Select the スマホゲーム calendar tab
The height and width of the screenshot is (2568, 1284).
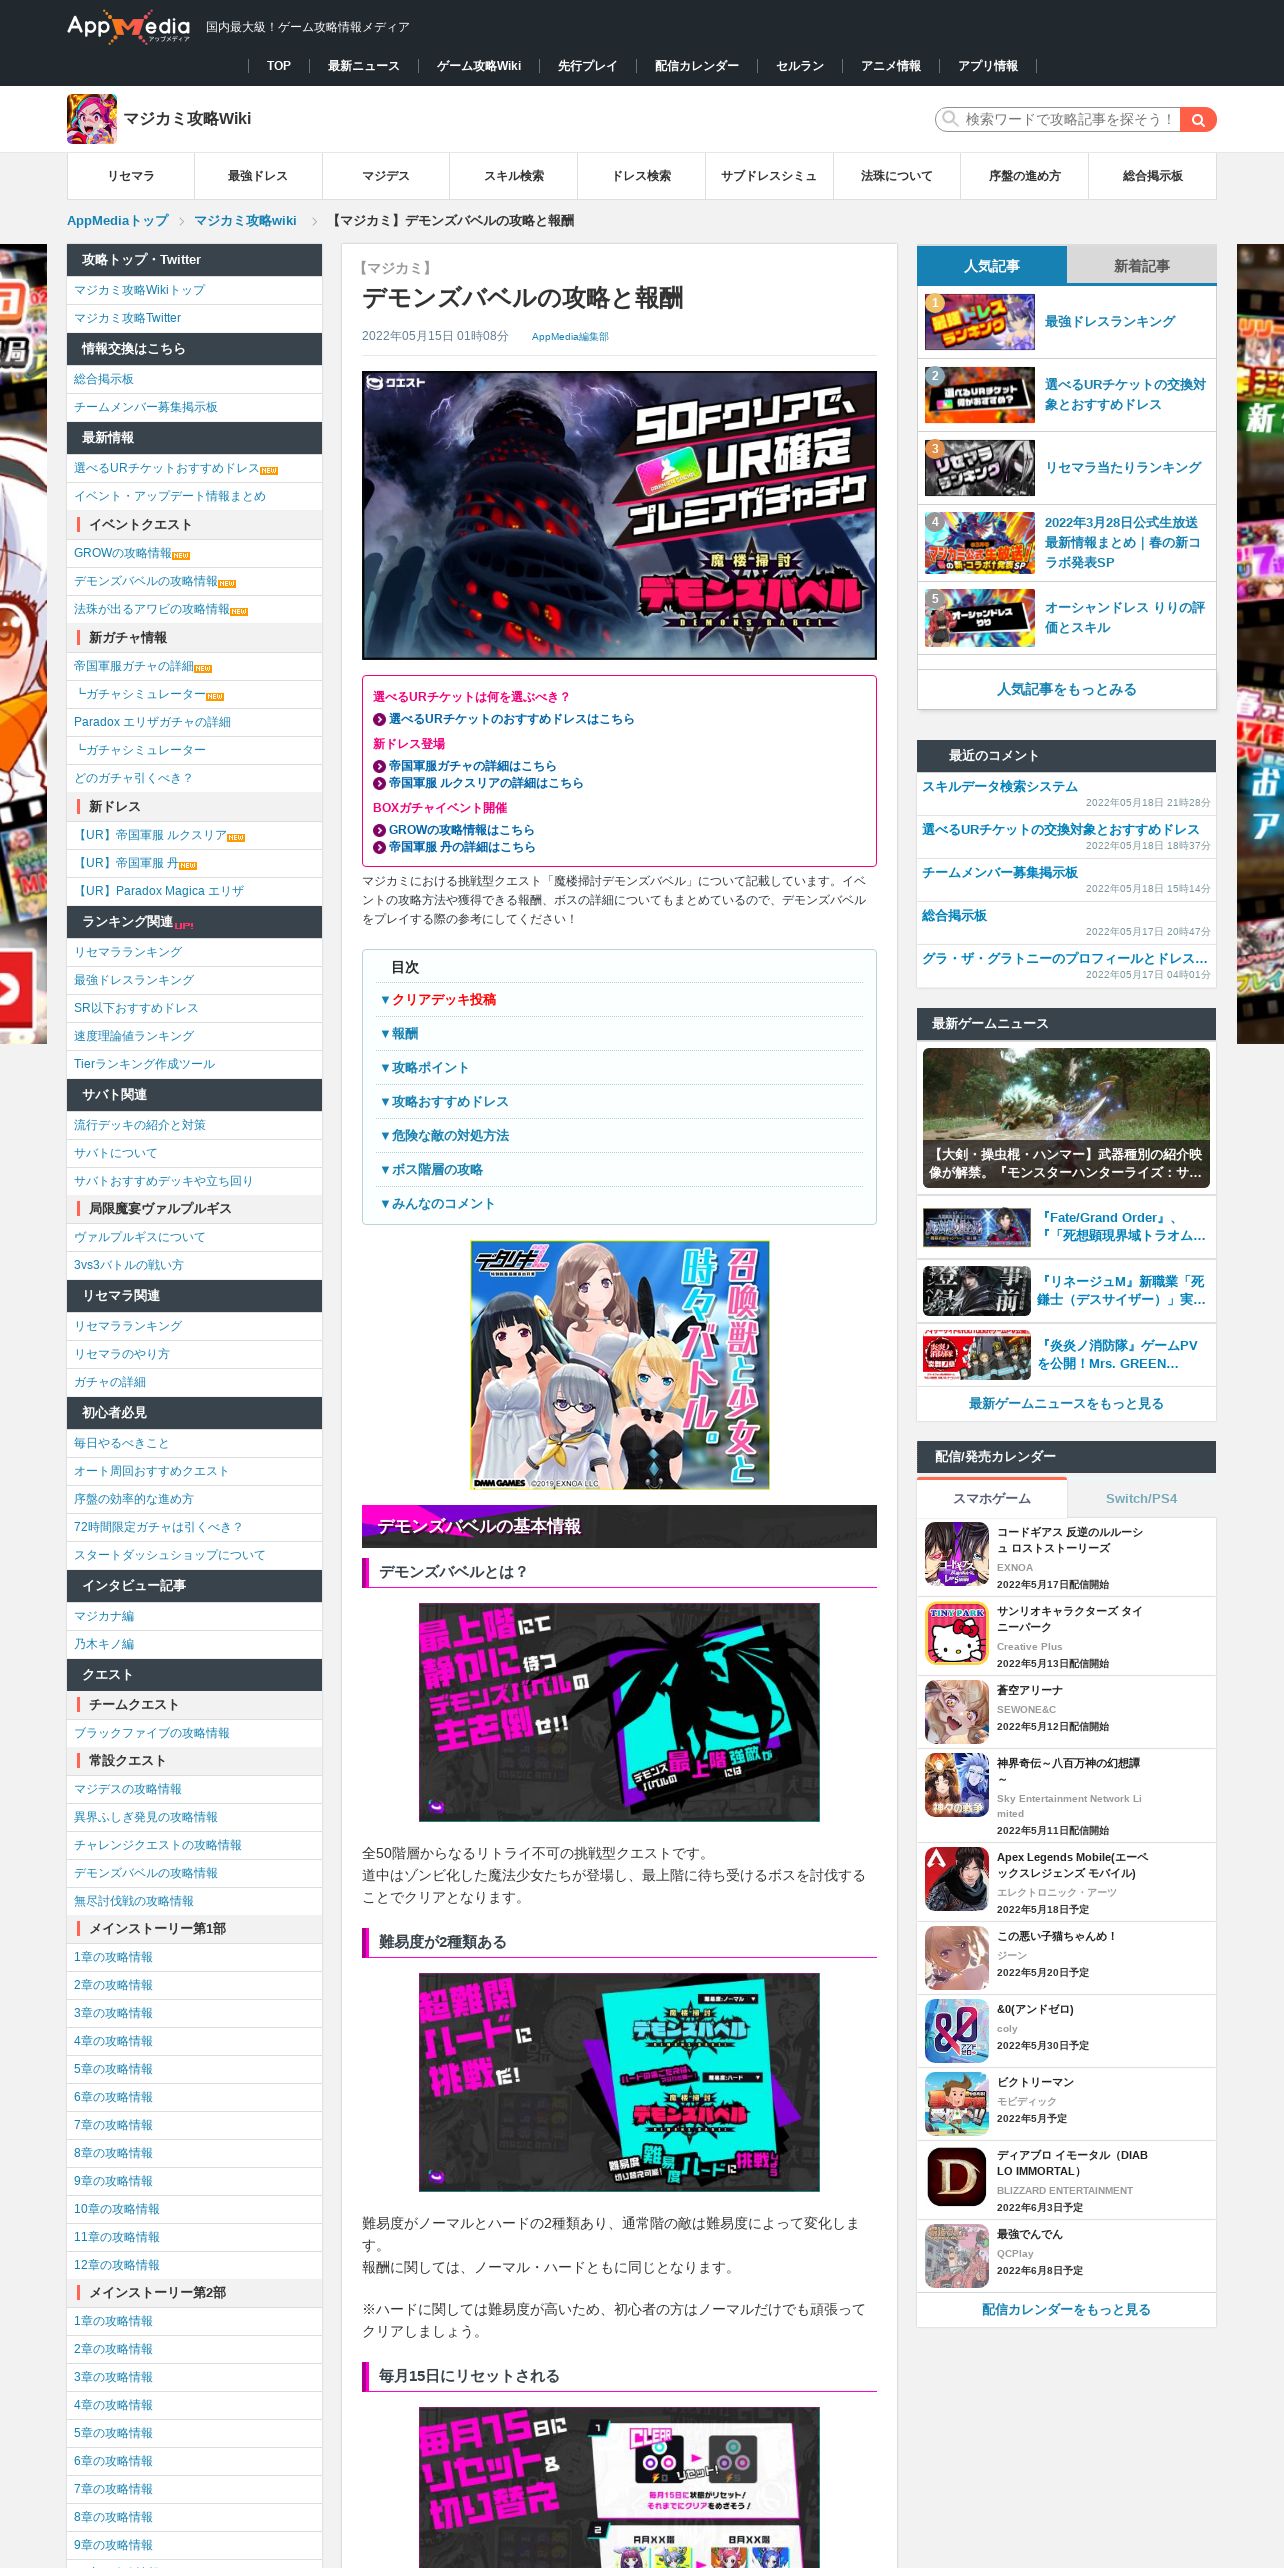[x=992, y=1498]
